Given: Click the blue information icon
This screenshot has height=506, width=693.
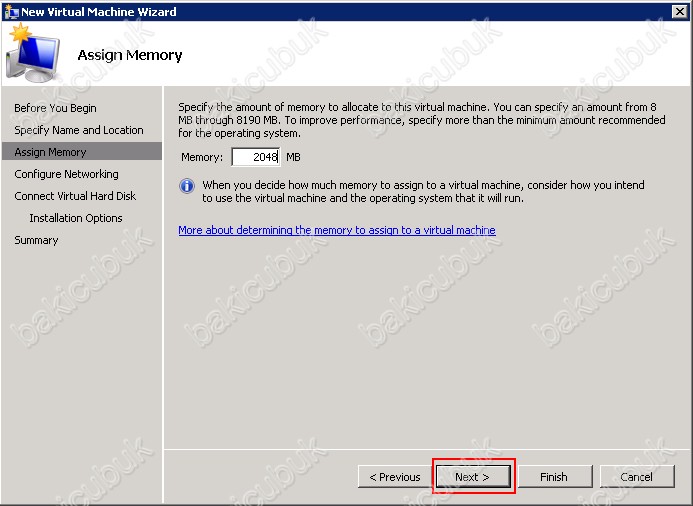Looking at the screenshot, I should click(x=187, y=186).
